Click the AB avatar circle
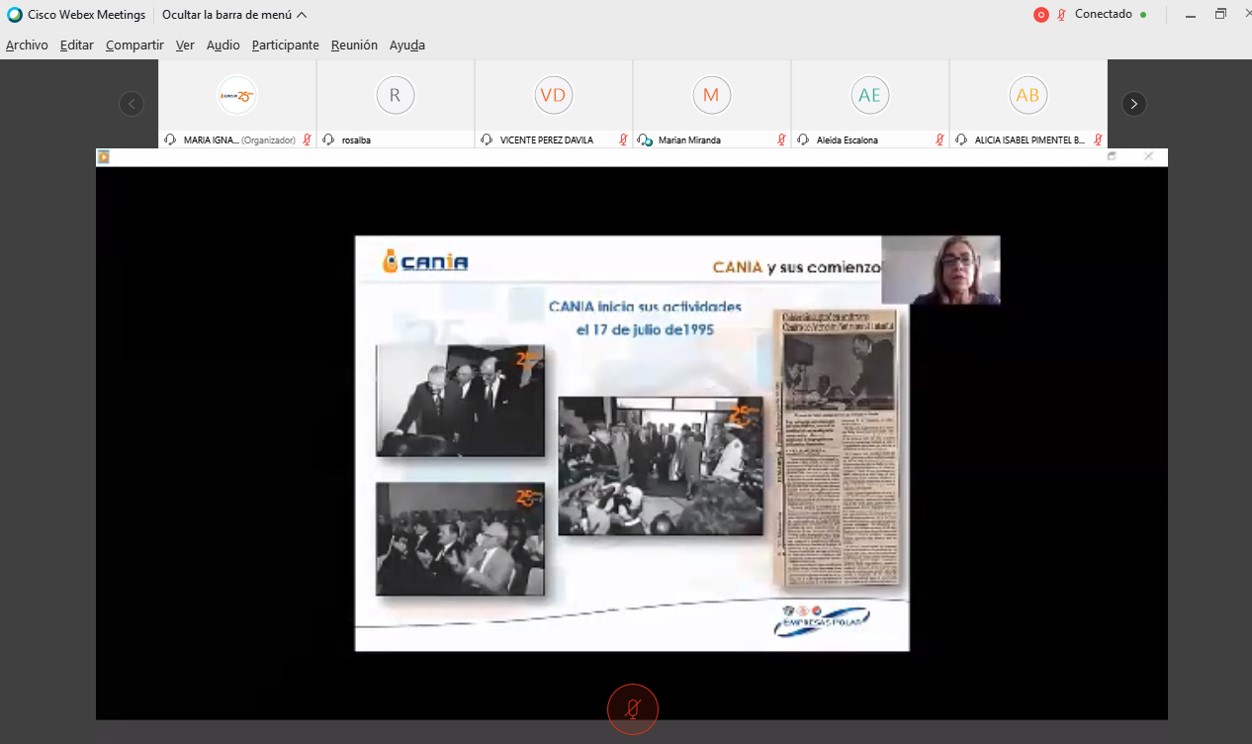 1027,95
